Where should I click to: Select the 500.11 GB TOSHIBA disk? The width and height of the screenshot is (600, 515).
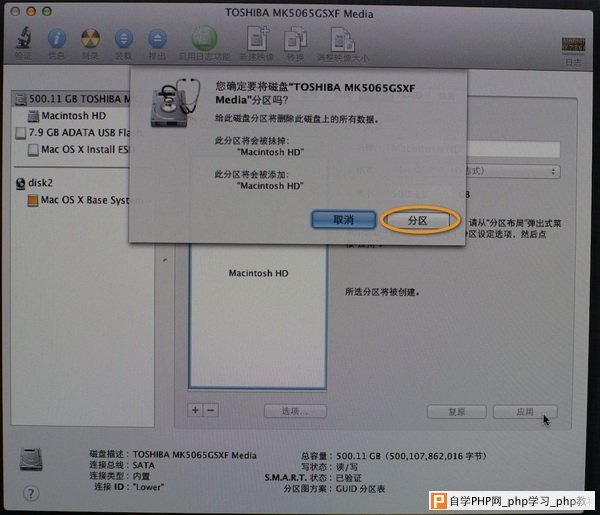click(72, 99)
